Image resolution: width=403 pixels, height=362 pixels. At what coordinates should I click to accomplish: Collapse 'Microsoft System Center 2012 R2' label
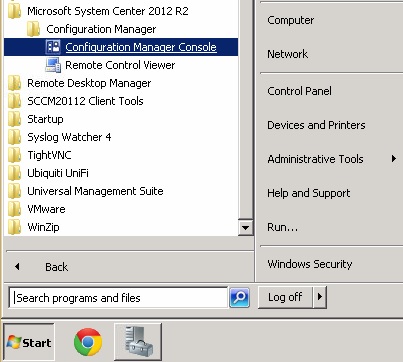[x=108, y=11]
